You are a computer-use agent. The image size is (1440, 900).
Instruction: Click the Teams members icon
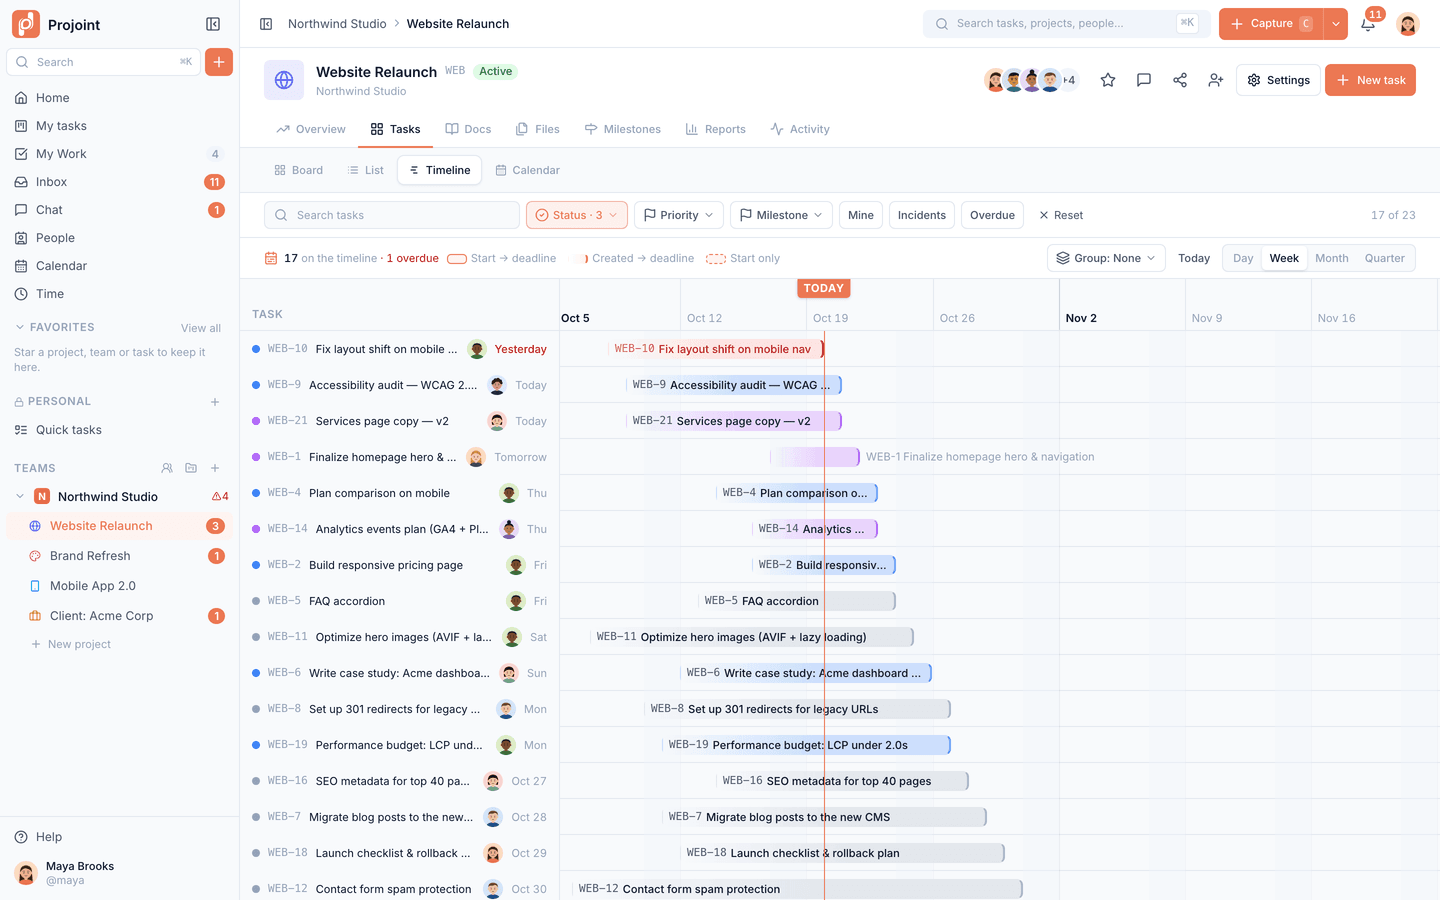click(167, 468)
